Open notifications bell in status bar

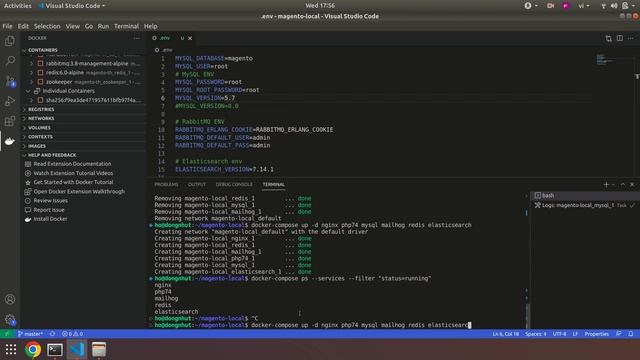(631, 334)
